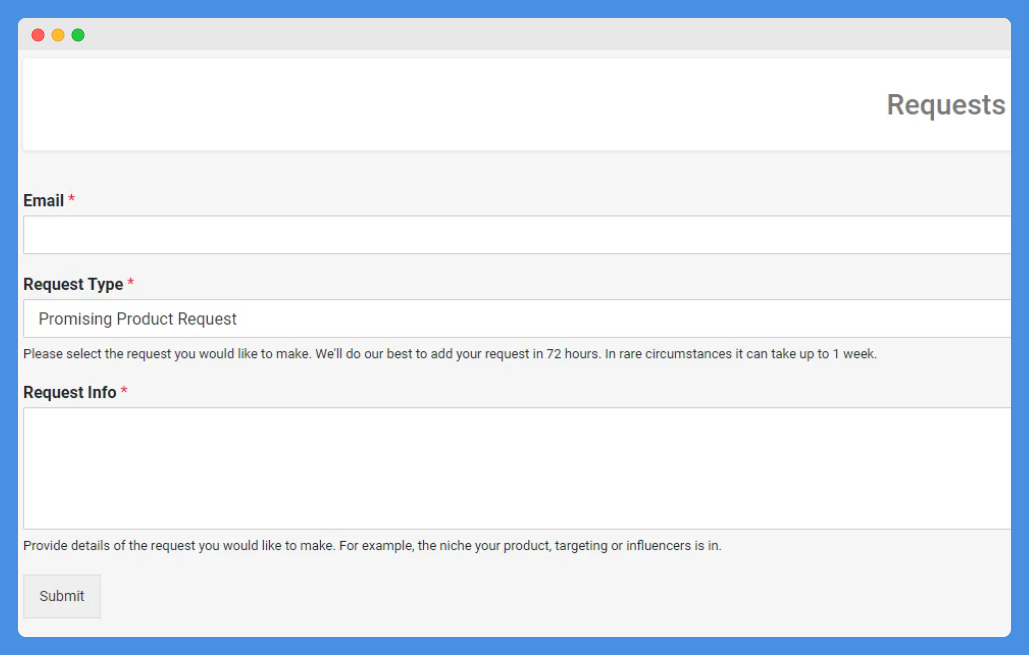Open the Request Type dropdown
This screenshot has width=1029, height=655.
coord(517,319)
